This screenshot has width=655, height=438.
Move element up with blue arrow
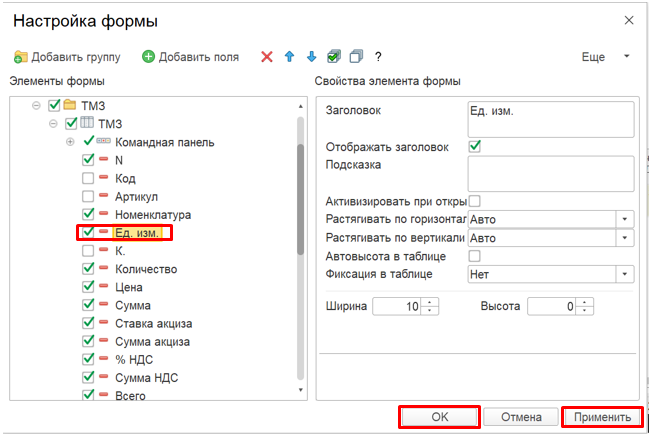point(289,56)
